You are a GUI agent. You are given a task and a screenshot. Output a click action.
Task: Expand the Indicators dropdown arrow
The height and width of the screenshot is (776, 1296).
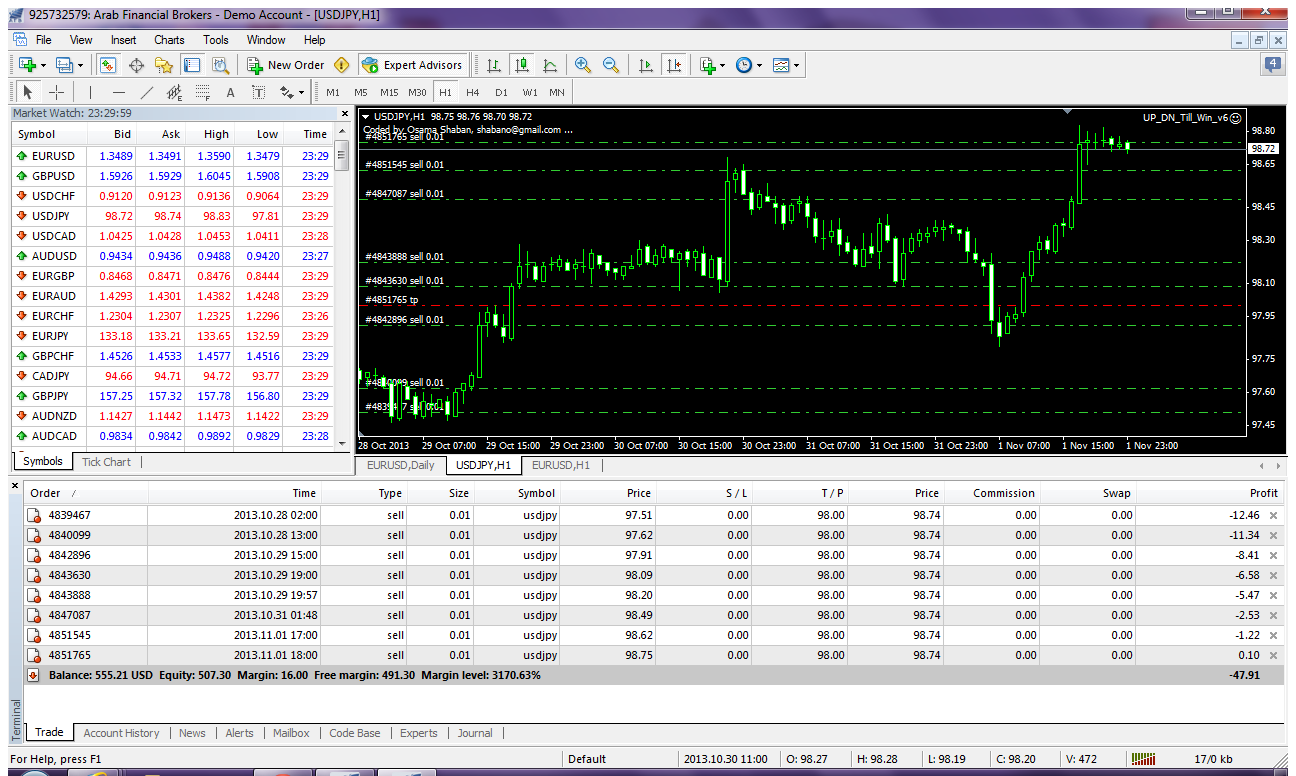pos(723,65)
